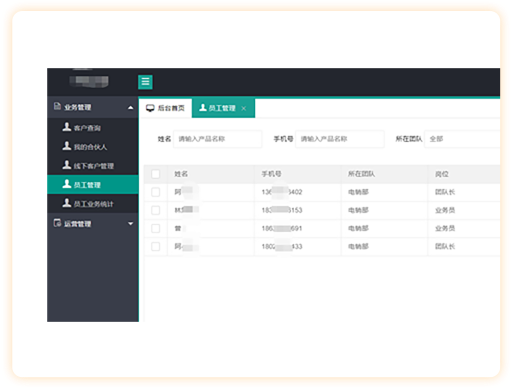Open 我的合伙人 in the sidebar
The height and width of the screenshot is (390, 511).
tap(93, 147)
